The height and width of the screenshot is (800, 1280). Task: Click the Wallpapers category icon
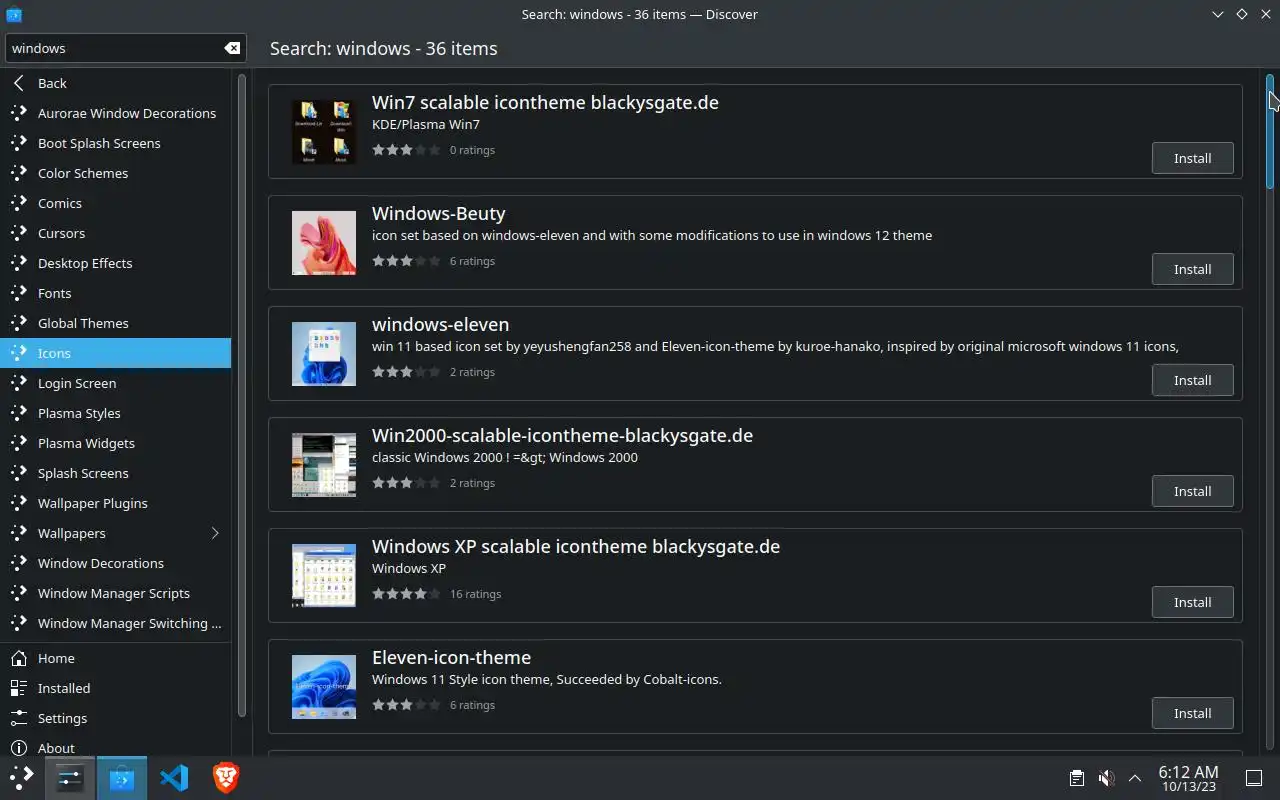[19, 533]
